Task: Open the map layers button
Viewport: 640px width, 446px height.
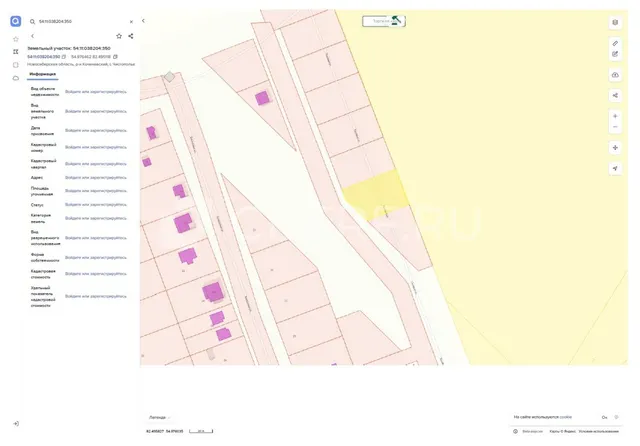Action: 615,22
